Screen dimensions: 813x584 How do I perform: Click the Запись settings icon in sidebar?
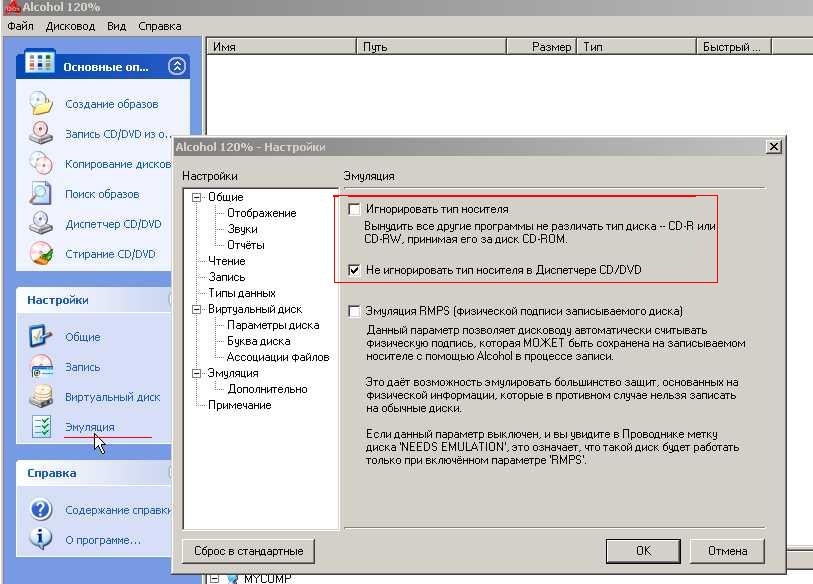pyautogui.click(x=41, y=366)
